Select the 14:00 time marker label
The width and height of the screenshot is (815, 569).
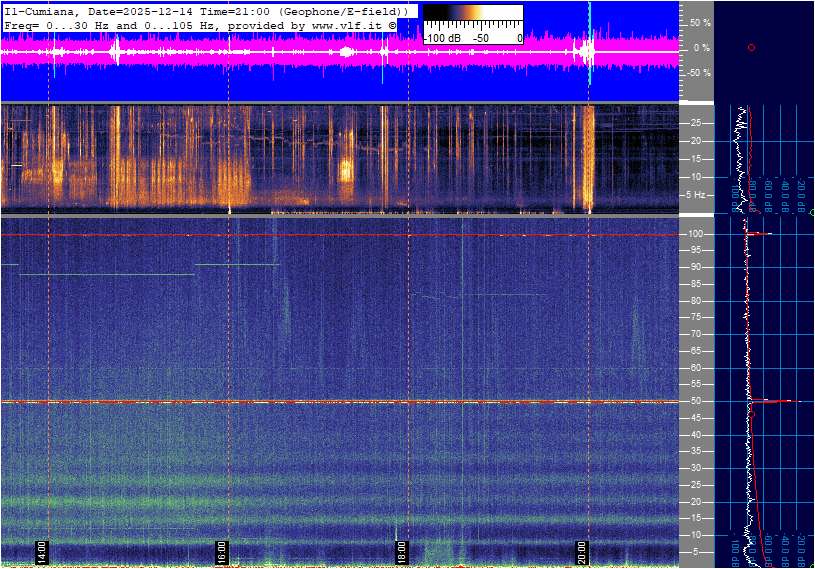[42, 551]
